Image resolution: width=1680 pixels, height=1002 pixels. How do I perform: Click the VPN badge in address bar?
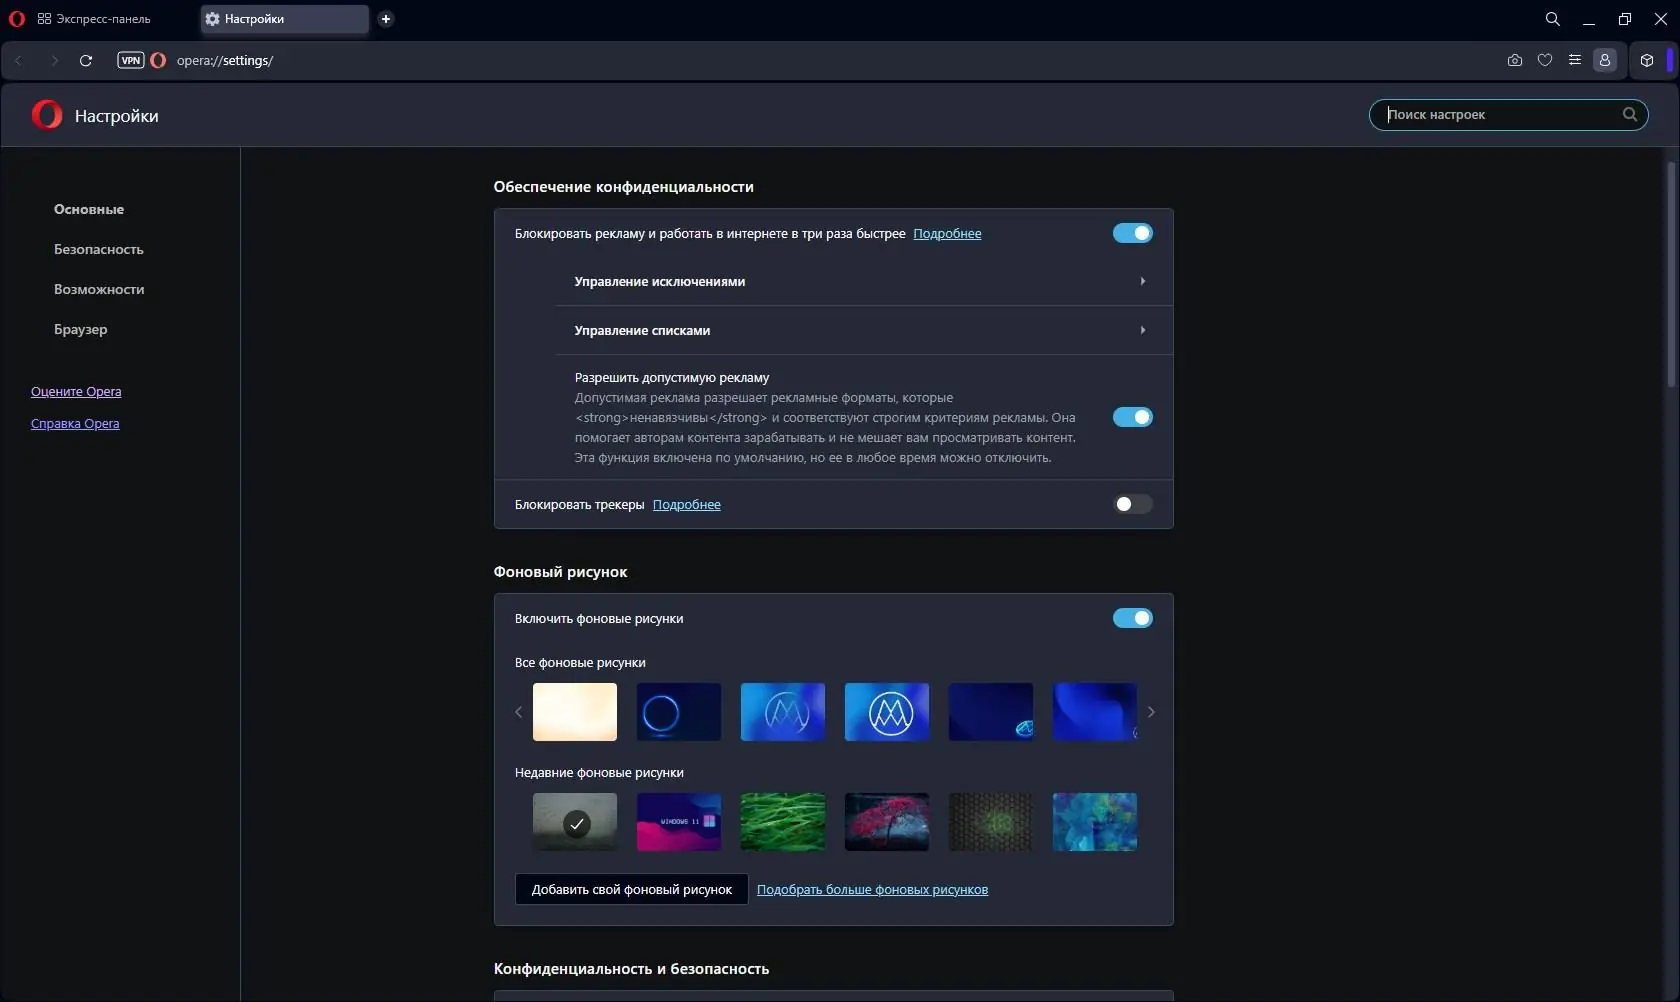[131, 60]
